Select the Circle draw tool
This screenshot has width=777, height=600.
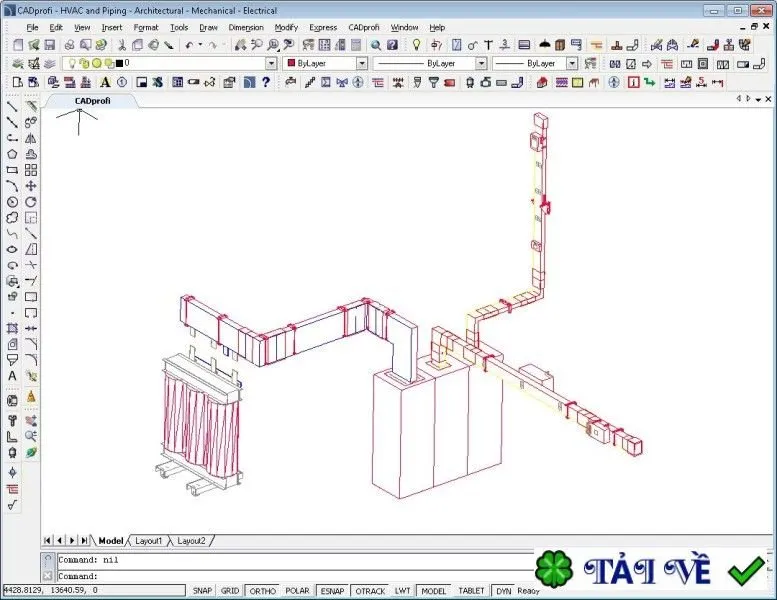12,202
